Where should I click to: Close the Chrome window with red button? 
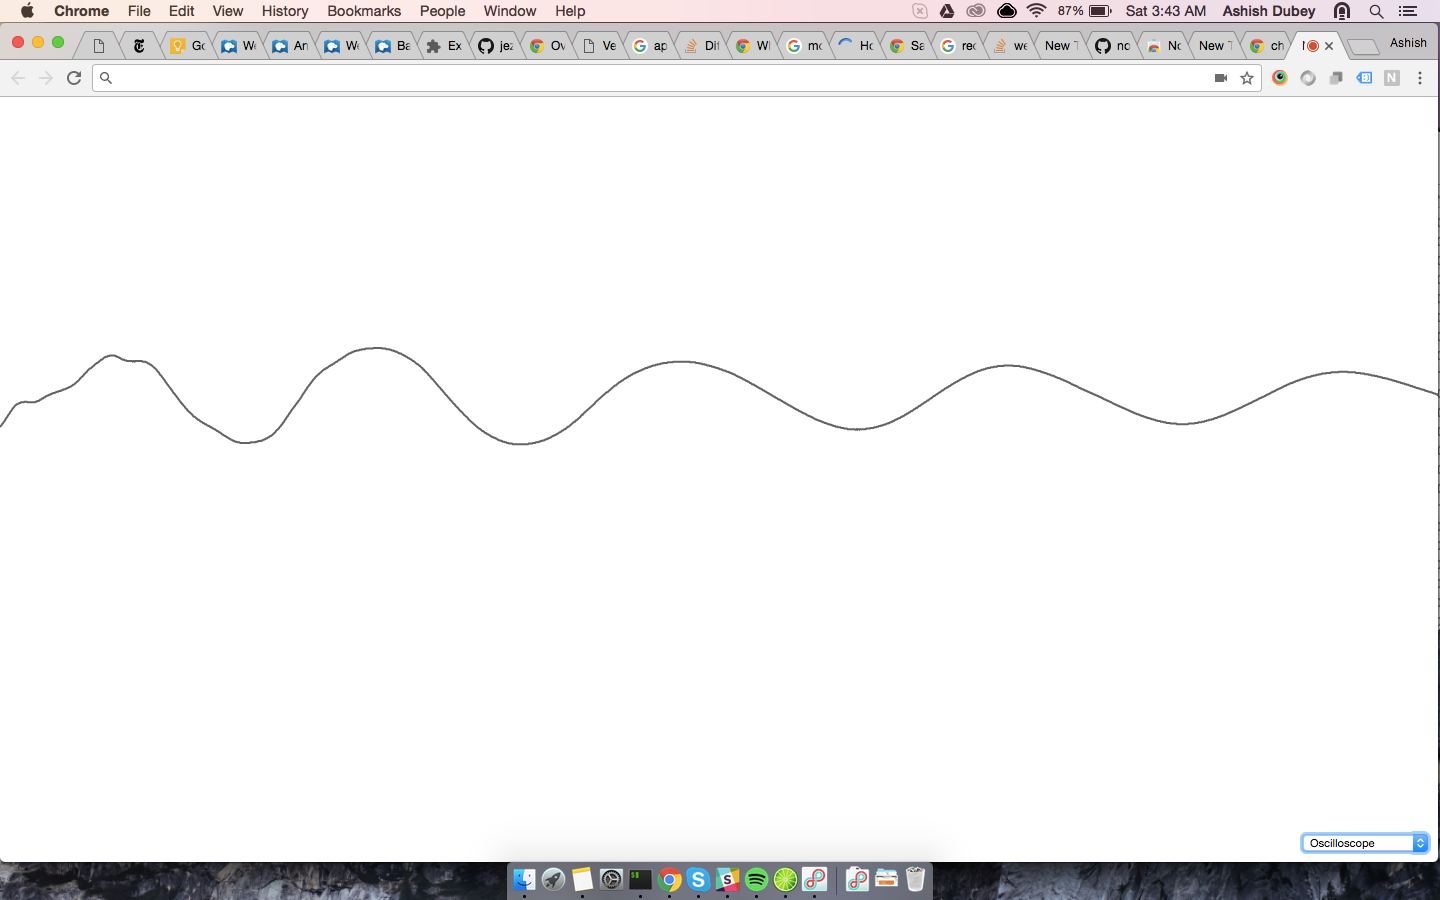tap(18, 42)
